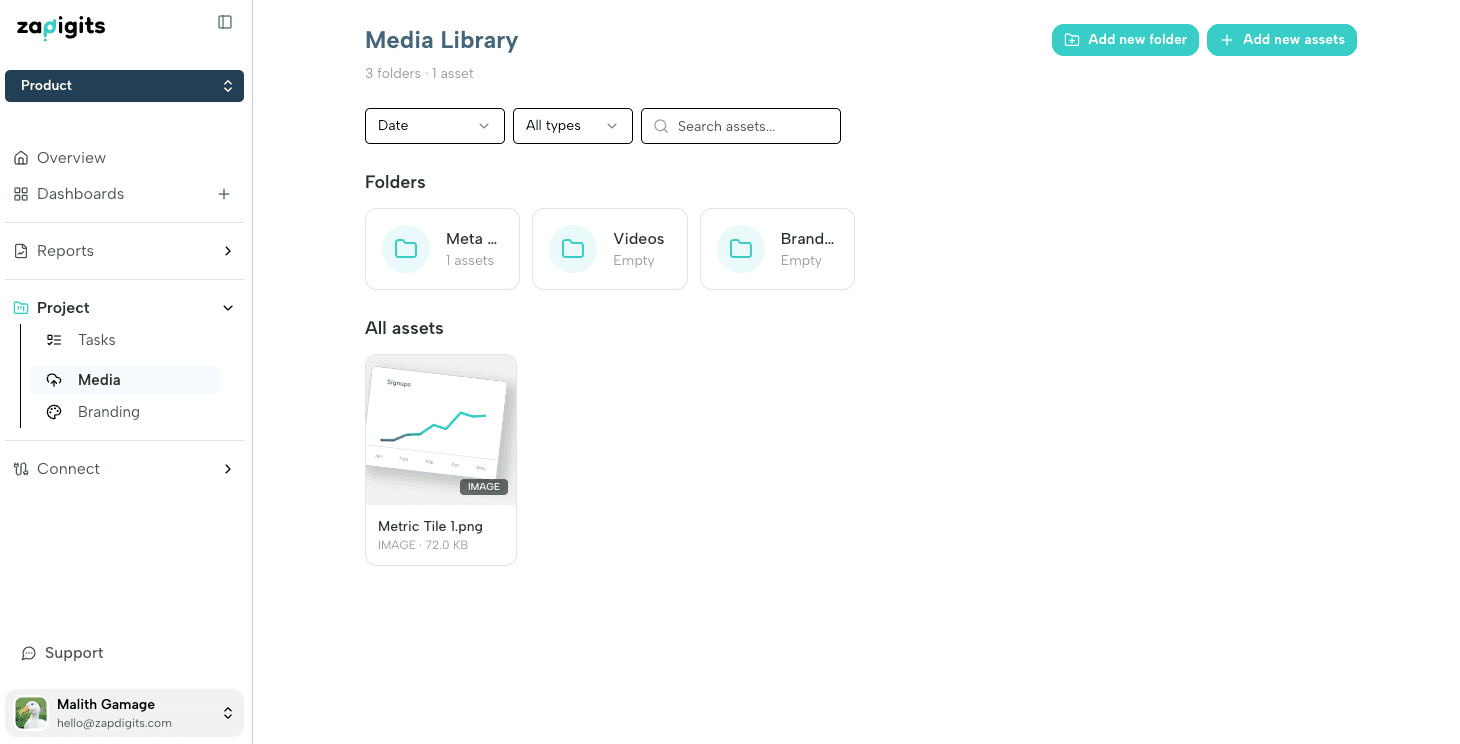
Task: Select Media in the Project menu
Action: [99, 379]
